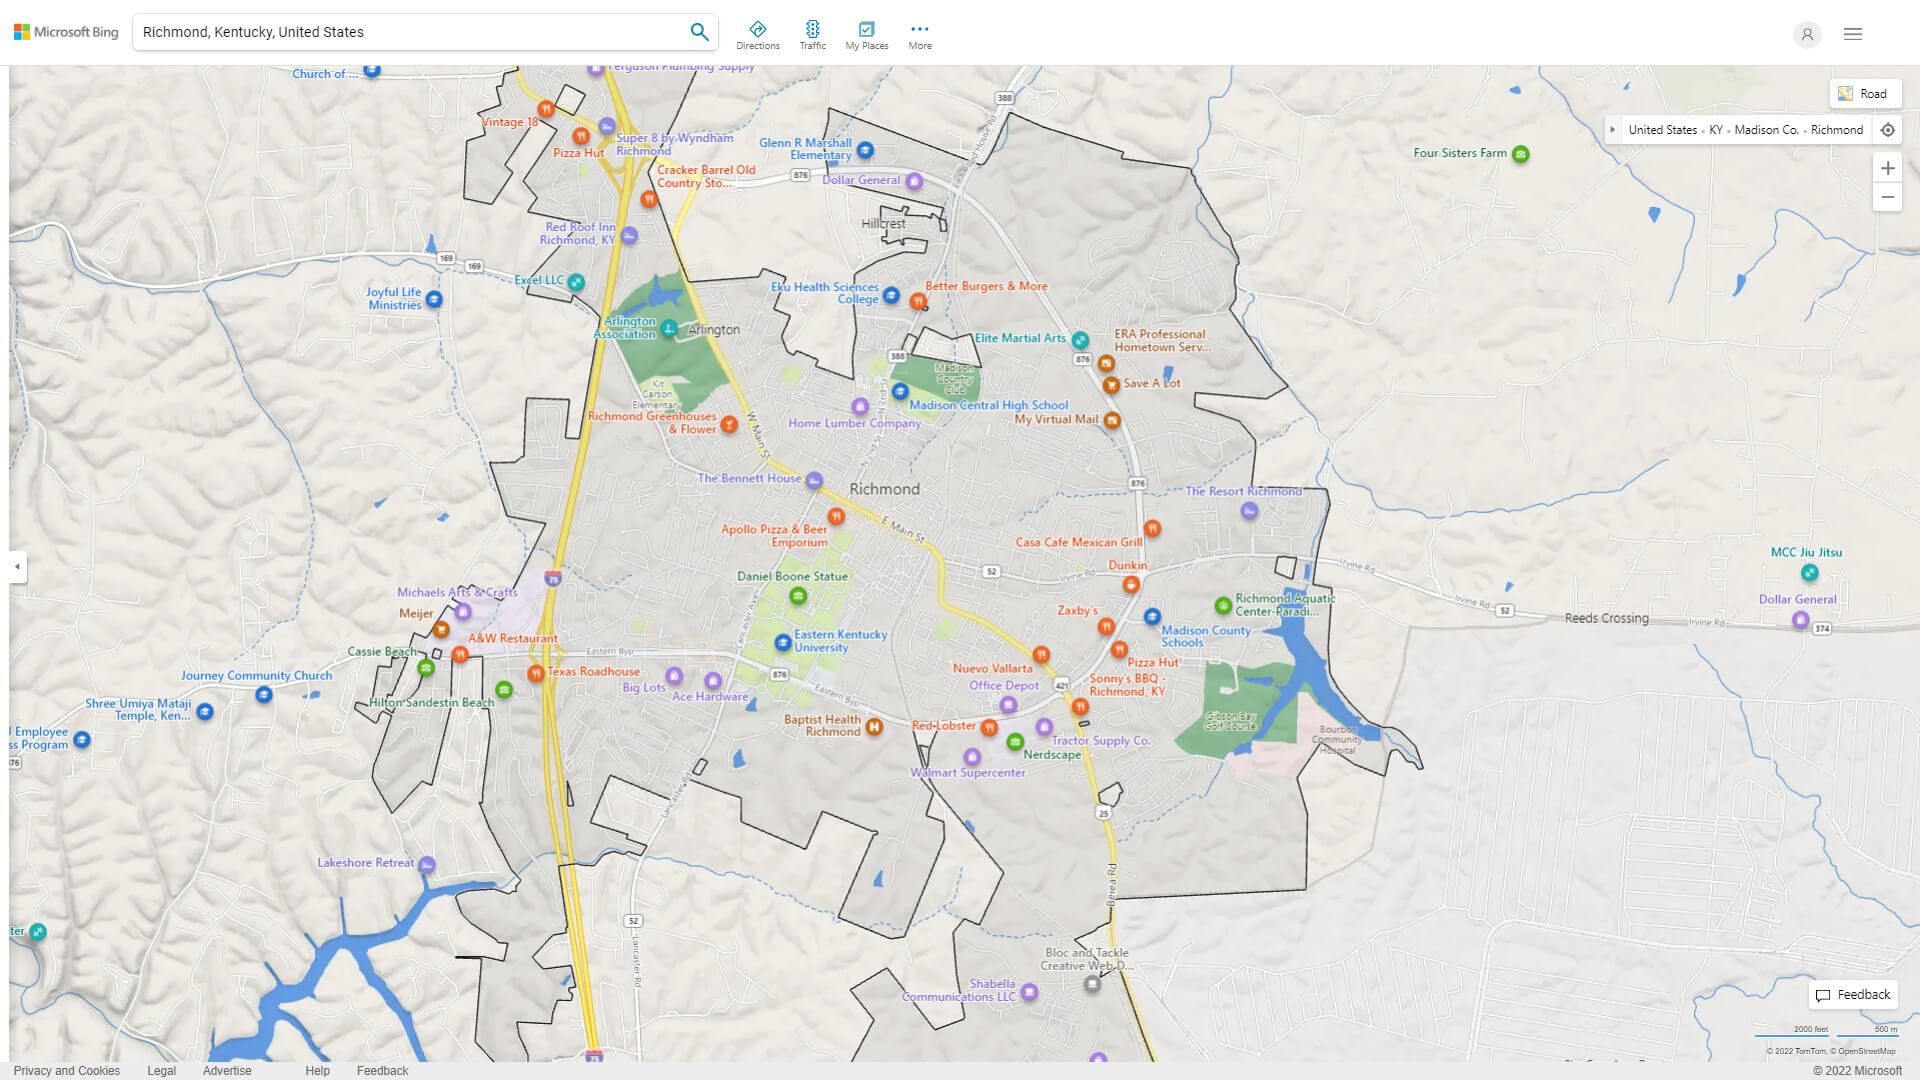The height and width of the screenshot is (1080, 1920).
Task: Select the Eastern Kentucky University pin
Action: pyautogui.click(x=783, y=642)
